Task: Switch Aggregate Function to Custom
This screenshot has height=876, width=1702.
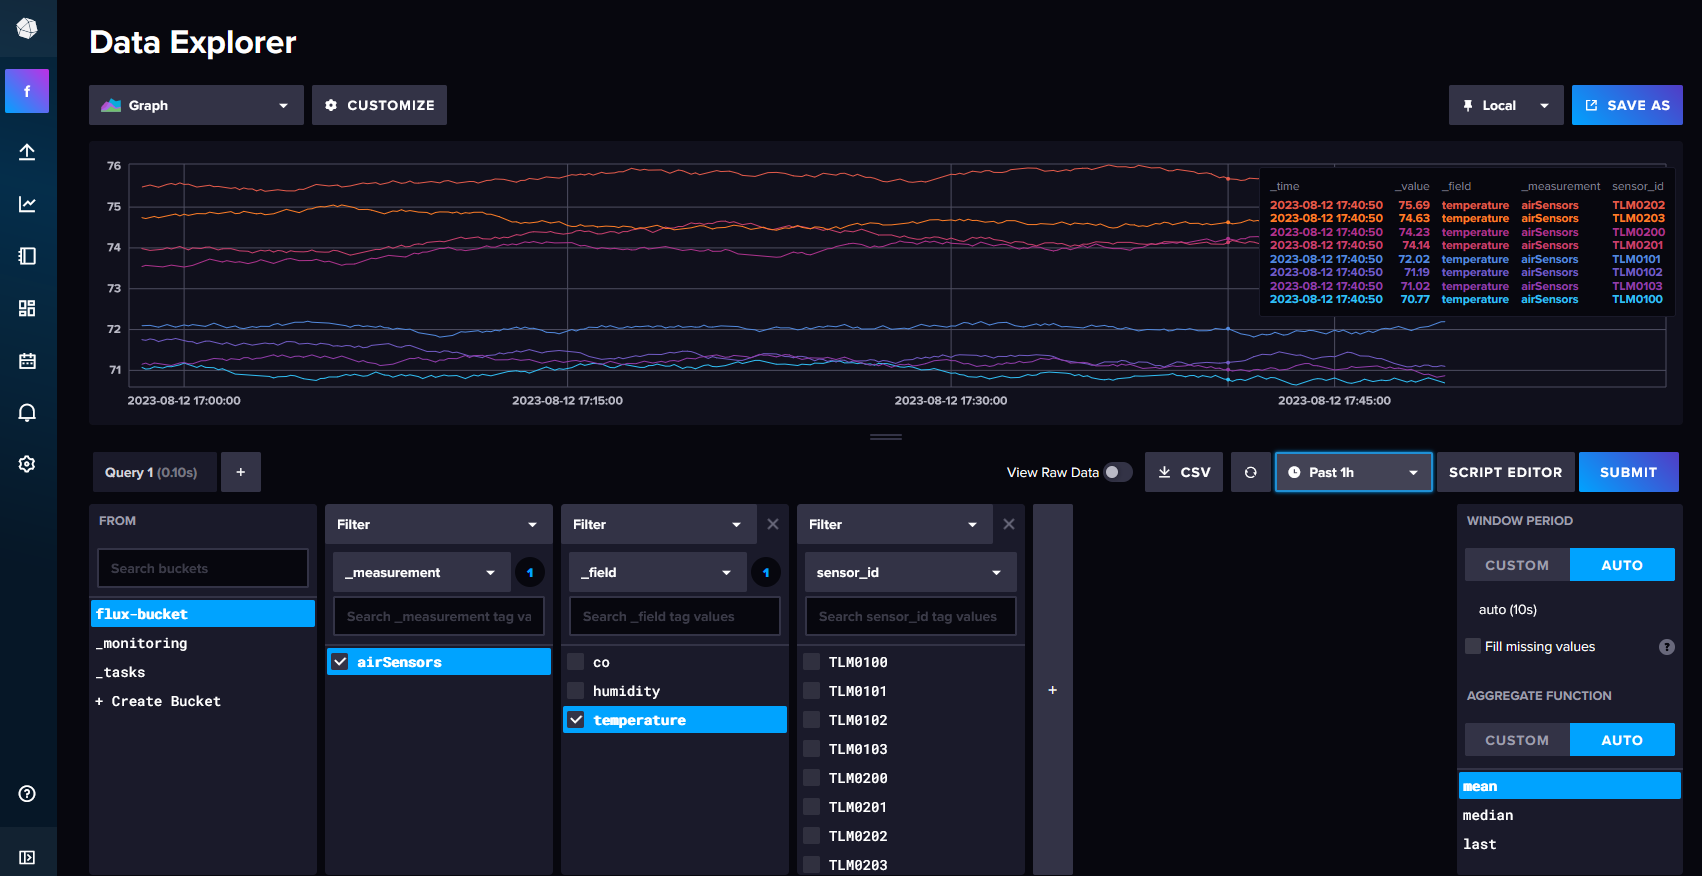Action: pos(1517,740)
